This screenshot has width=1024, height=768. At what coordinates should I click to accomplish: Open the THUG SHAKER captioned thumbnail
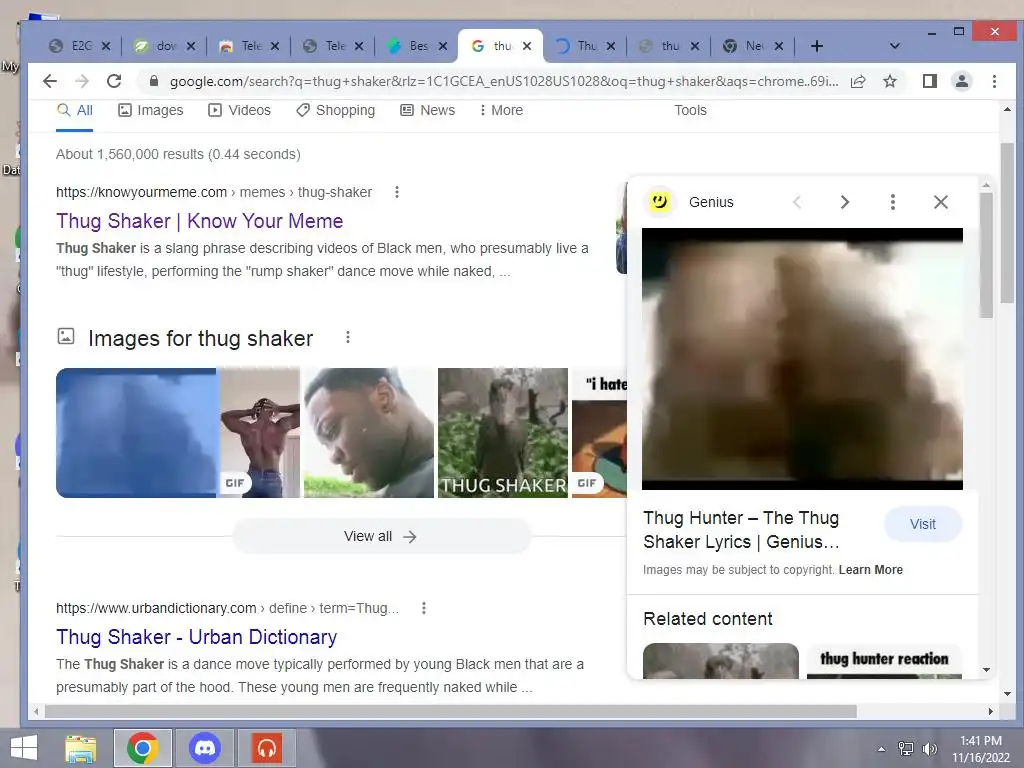[x=503, y=432]
